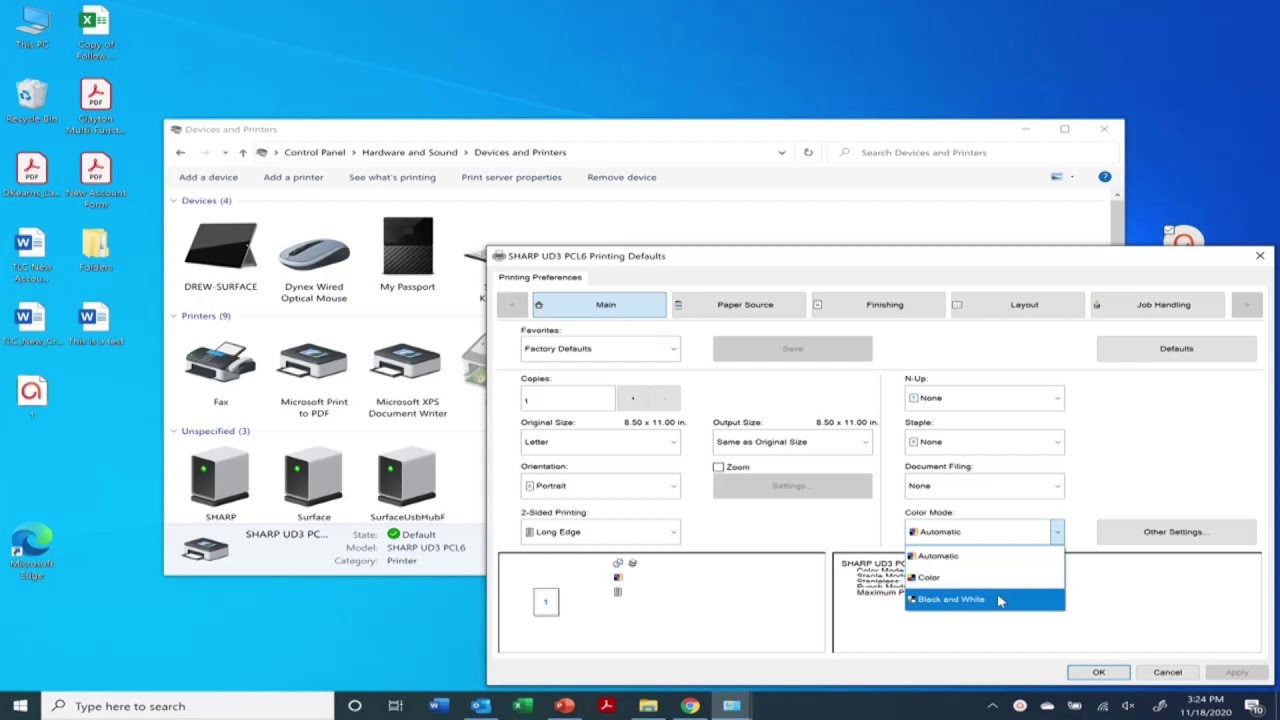1280x720 pixels.
Task: Open the Recycle Bin desktop icon
Action: click(x=32, y=101)
